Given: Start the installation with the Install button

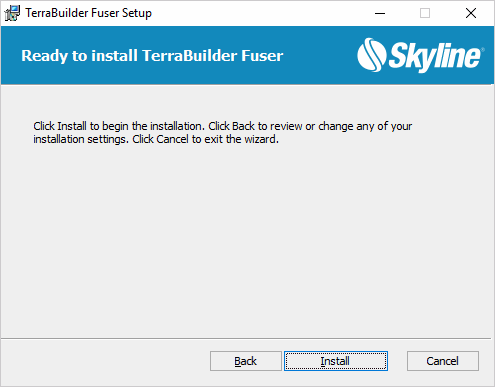Looking at the screenshot, I should [x=336, y=361].
